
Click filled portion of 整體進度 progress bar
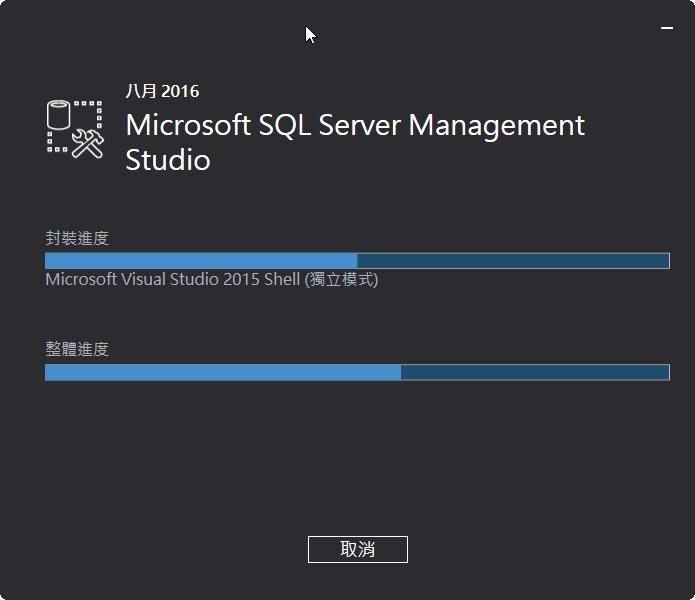223,372
